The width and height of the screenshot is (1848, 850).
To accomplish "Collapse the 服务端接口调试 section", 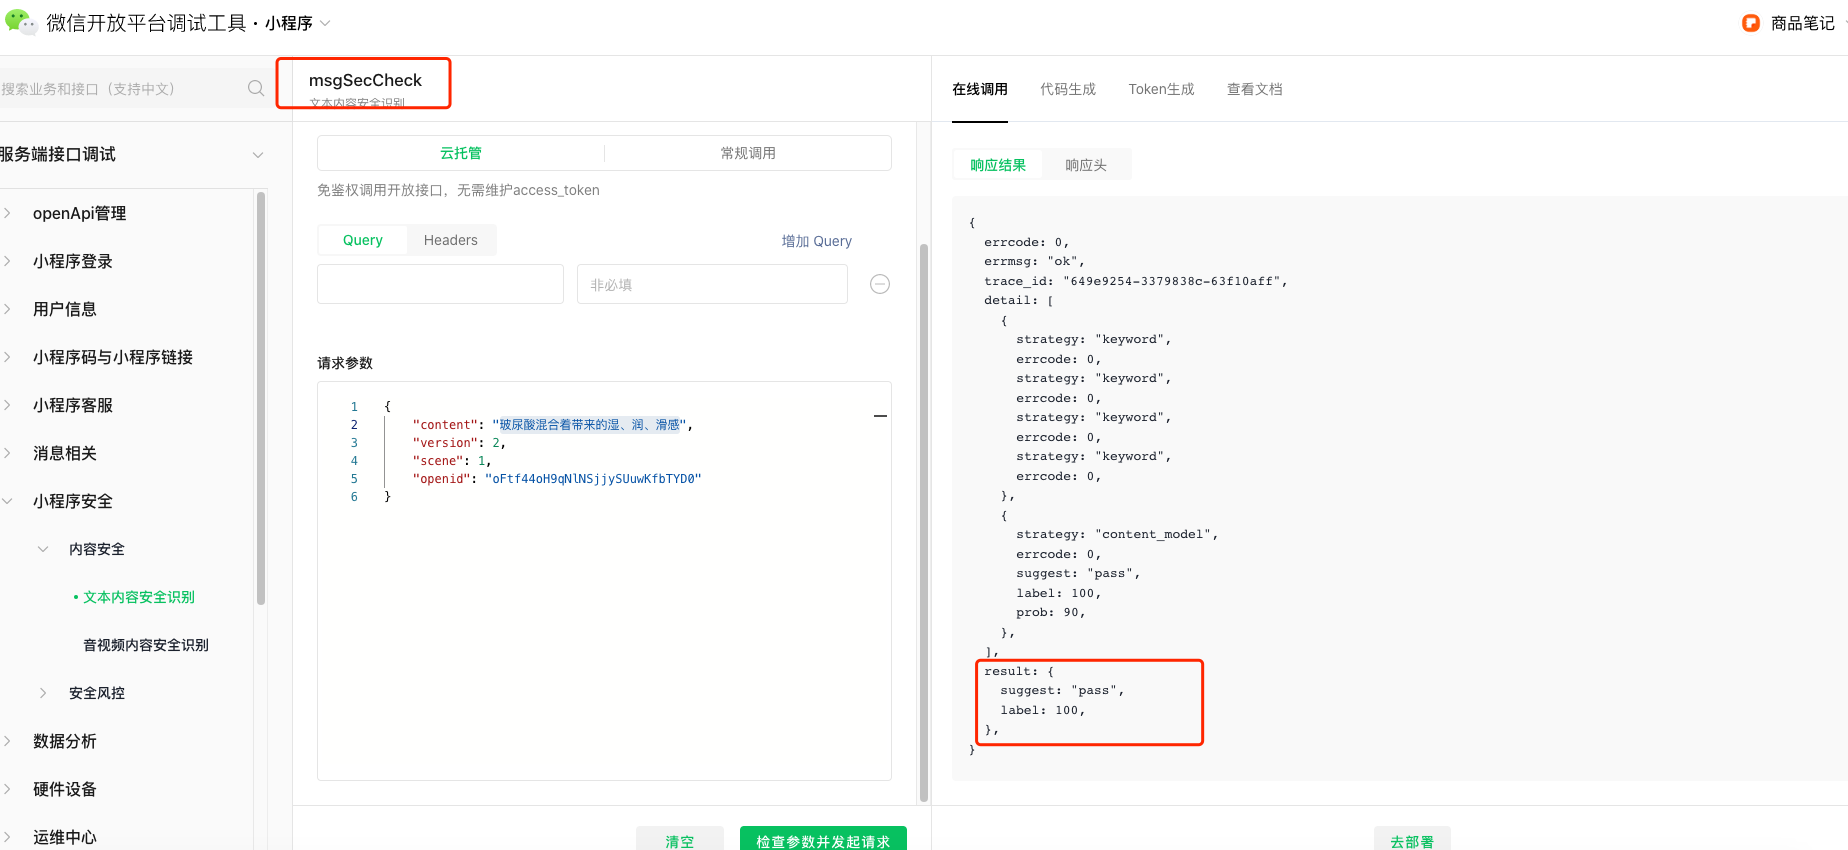I will [x=258, y=155].
